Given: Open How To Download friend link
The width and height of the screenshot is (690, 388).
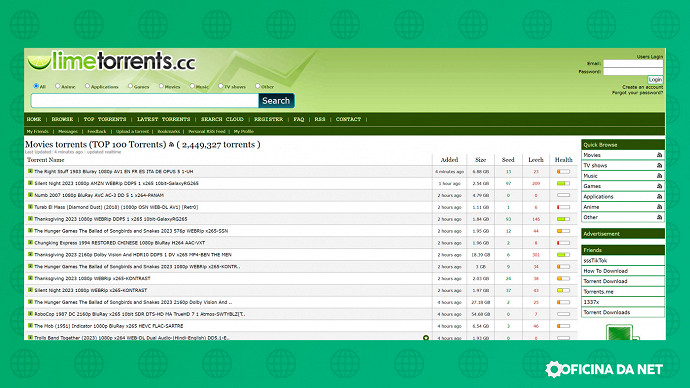Looking at the screenshot, I should coord(606,271).
